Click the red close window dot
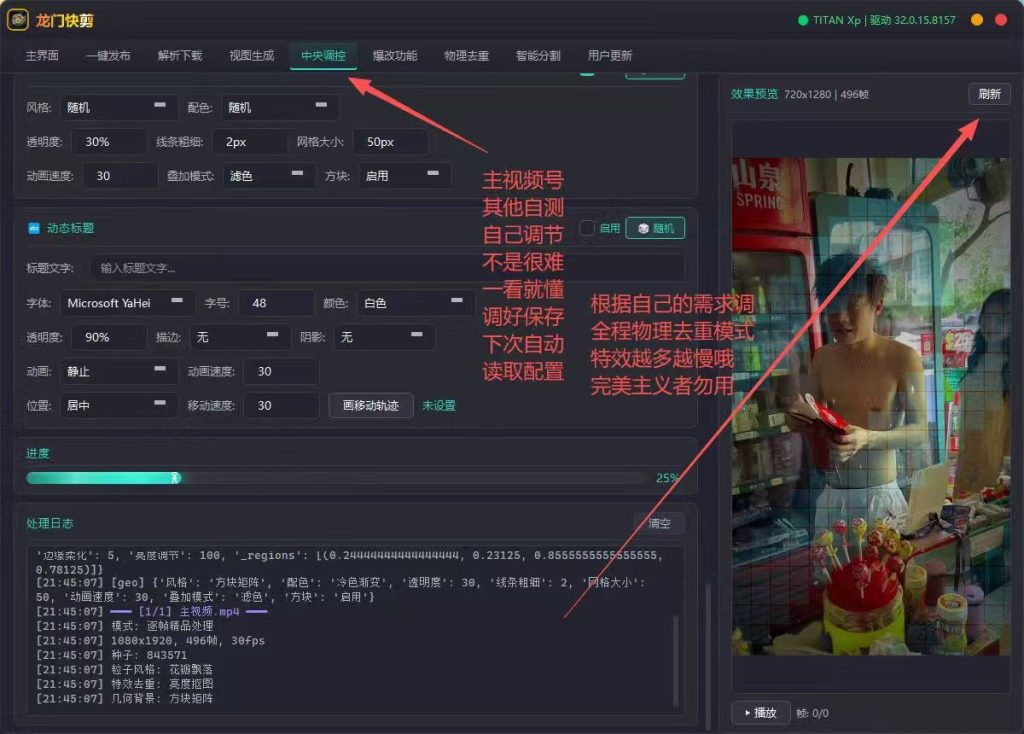 pyautogui.click(x=1000, y=20)
